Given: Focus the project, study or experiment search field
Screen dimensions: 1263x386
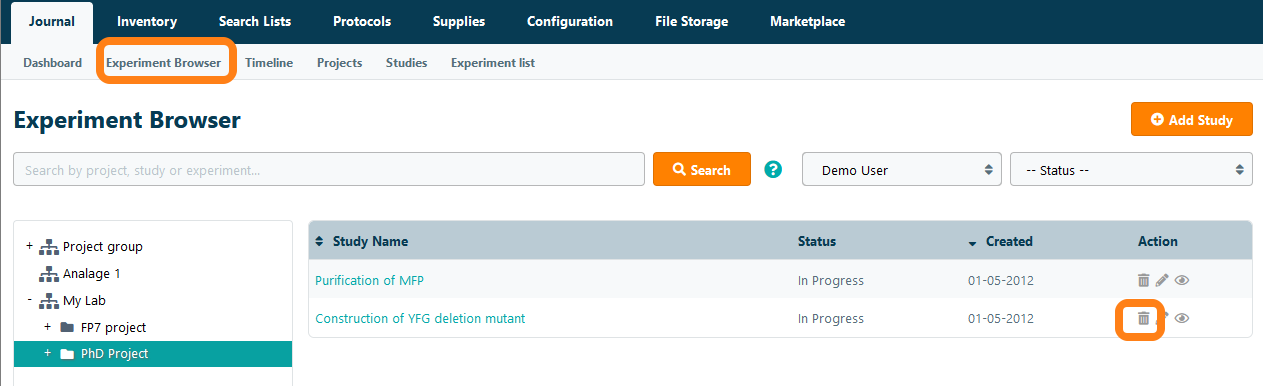Looking at the screenshot, I should [329, 169].
